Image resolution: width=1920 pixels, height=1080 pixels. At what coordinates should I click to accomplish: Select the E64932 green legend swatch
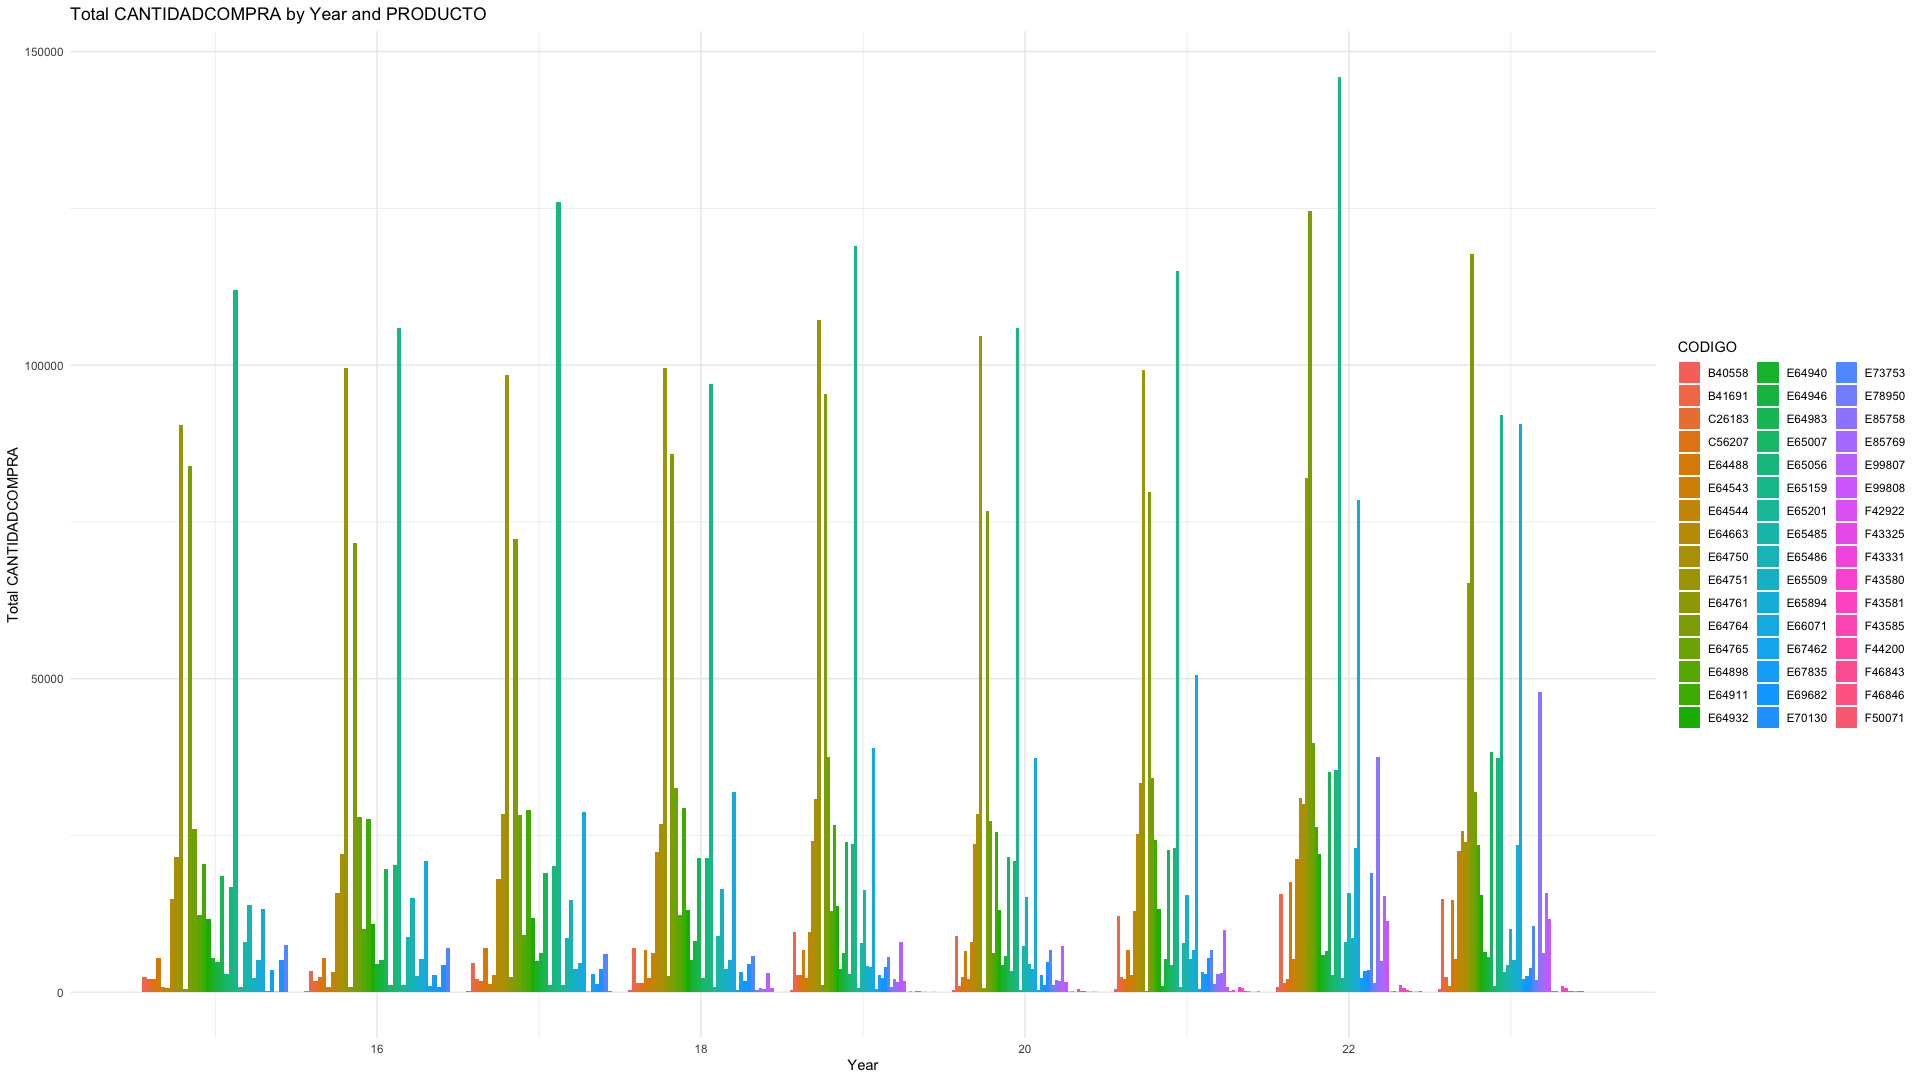pyautogui.click(x=1690, y=718)
